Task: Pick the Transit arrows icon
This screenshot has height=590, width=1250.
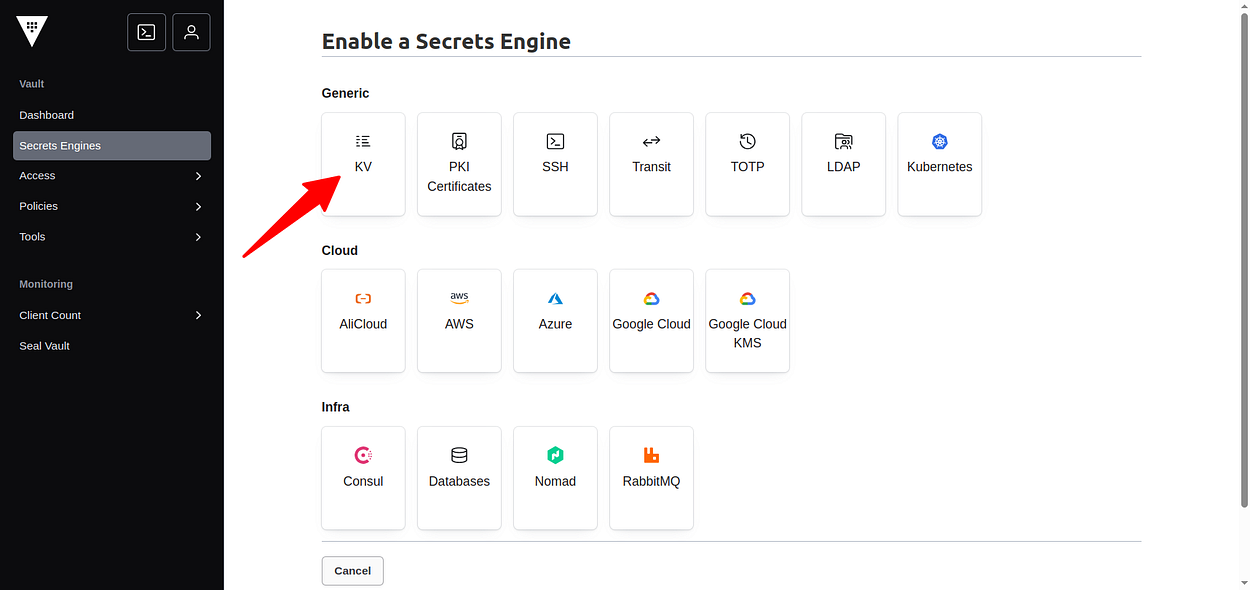Action: pyautogui.click(x=651, y=141)
